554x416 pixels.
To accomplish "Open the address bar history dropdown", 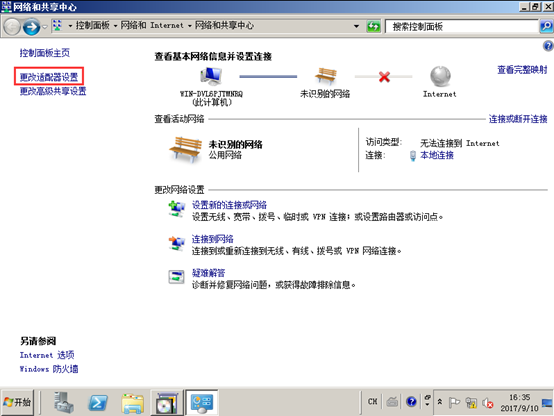I will (x=356, y=26).
